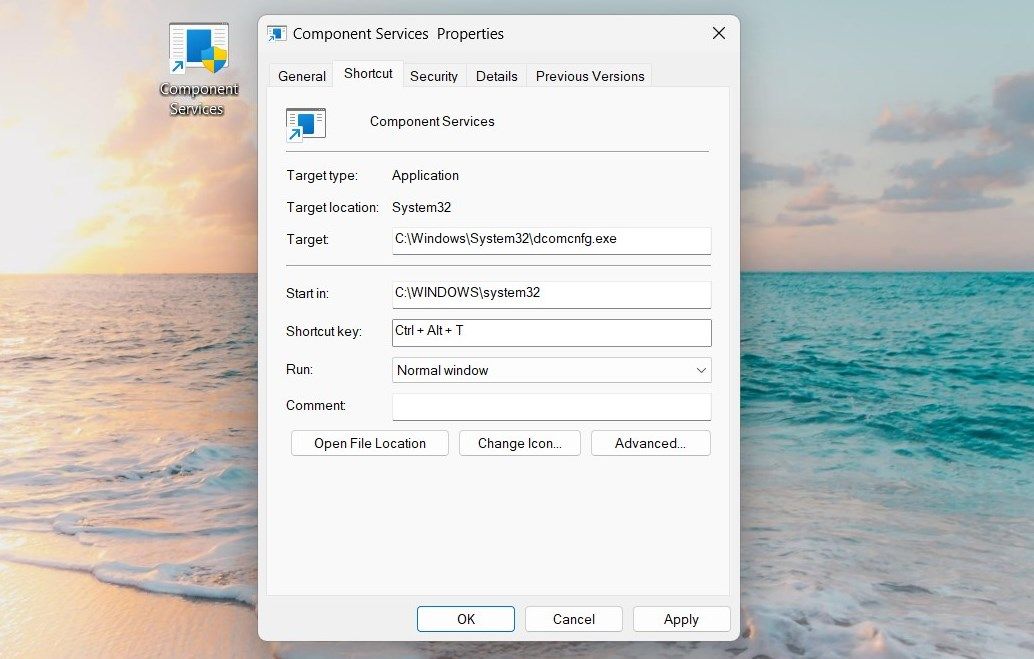The width and height of the screenshot is (1034, 659).
Task: Click the Comment label
Action: click(x=316, y=405)
